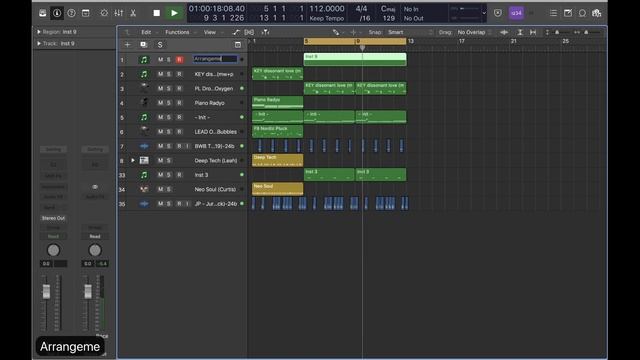
Task: Open LCD display mode dropdown arrow
Action: 484,13
